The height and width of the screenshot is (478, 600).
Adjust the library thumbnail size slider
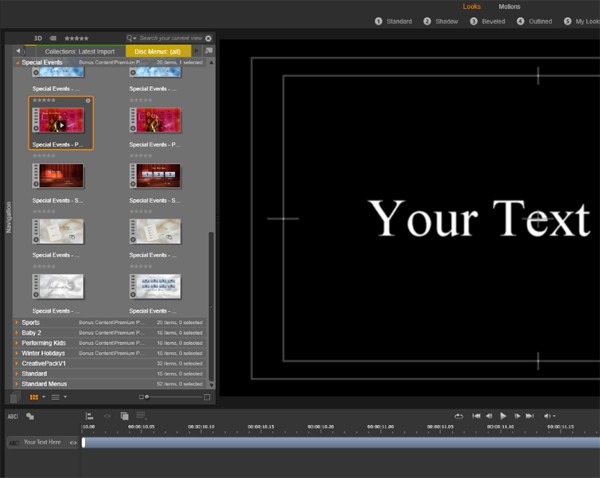(146, 397)
